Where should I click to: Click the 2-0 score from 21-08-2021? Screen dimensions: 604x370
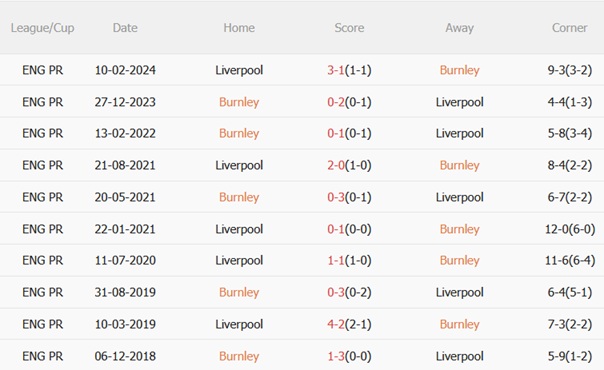pyautogui.click(x=336, y=165)
